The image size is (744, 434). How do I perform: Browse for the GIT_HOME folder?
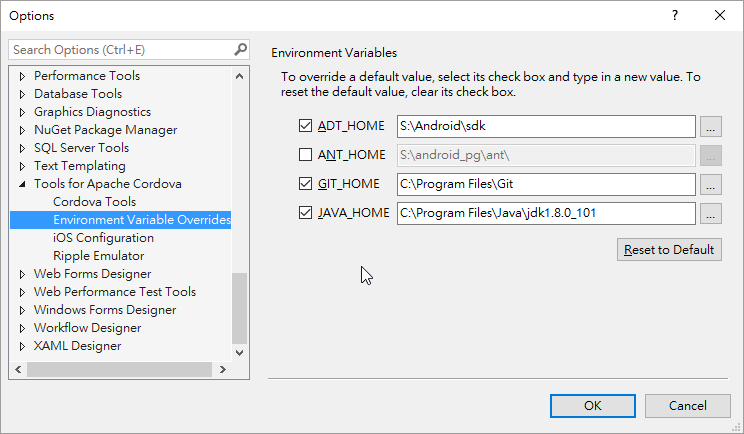(x=710, y=185)
